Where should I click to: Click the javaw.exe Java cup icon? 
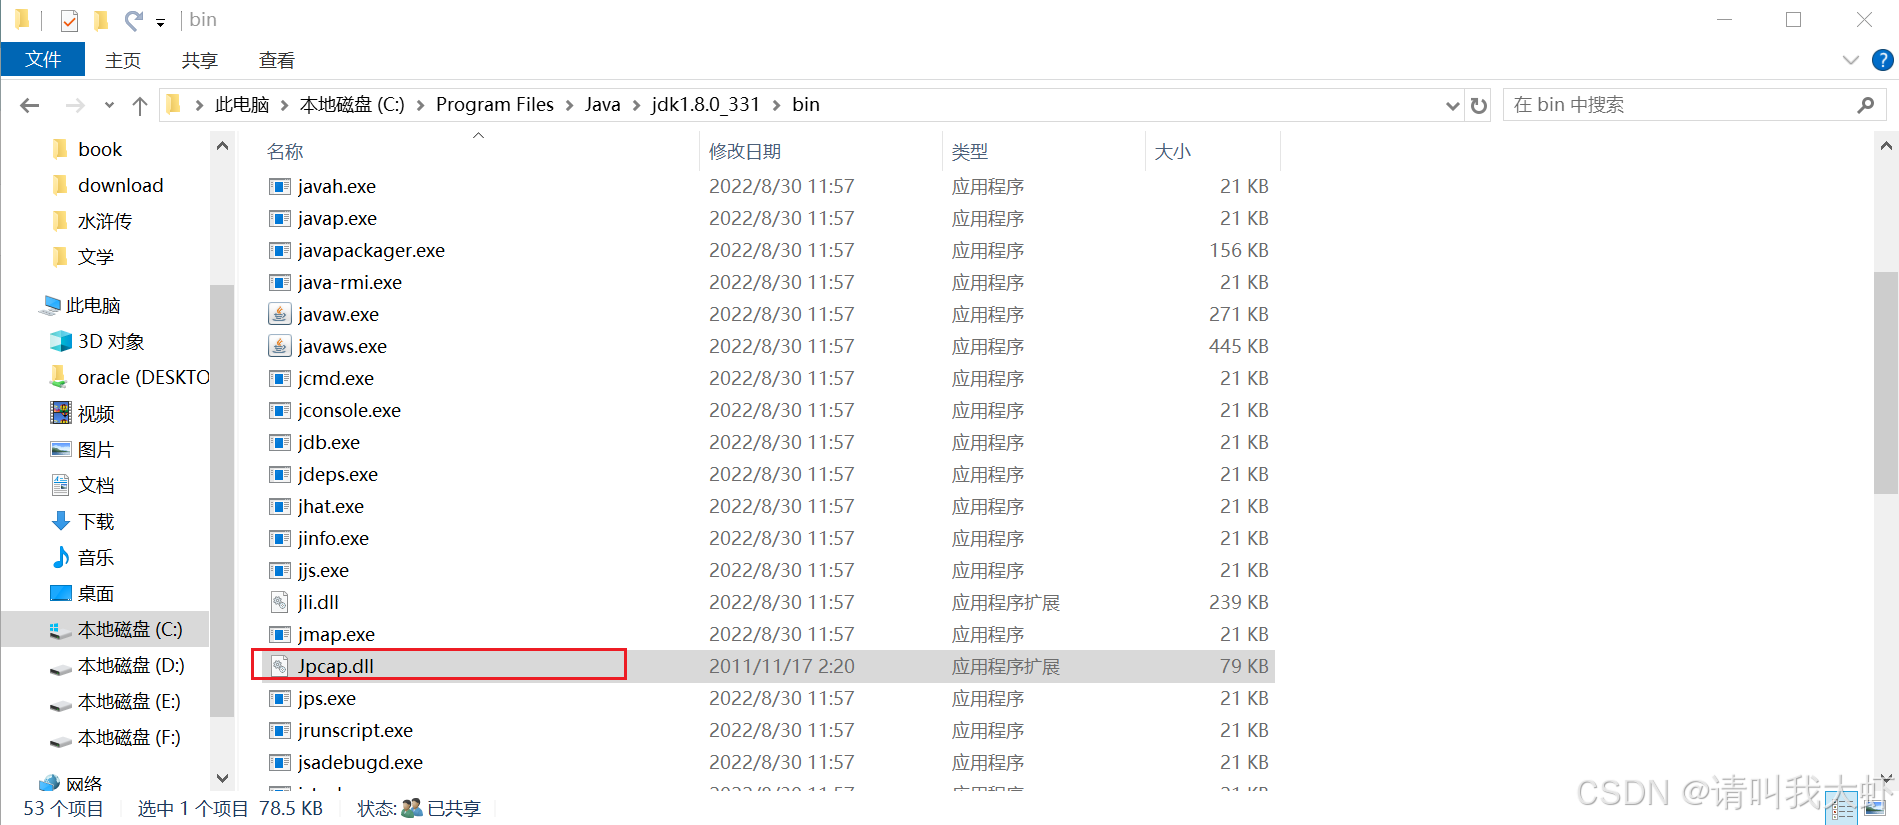(x=280, y=315)
